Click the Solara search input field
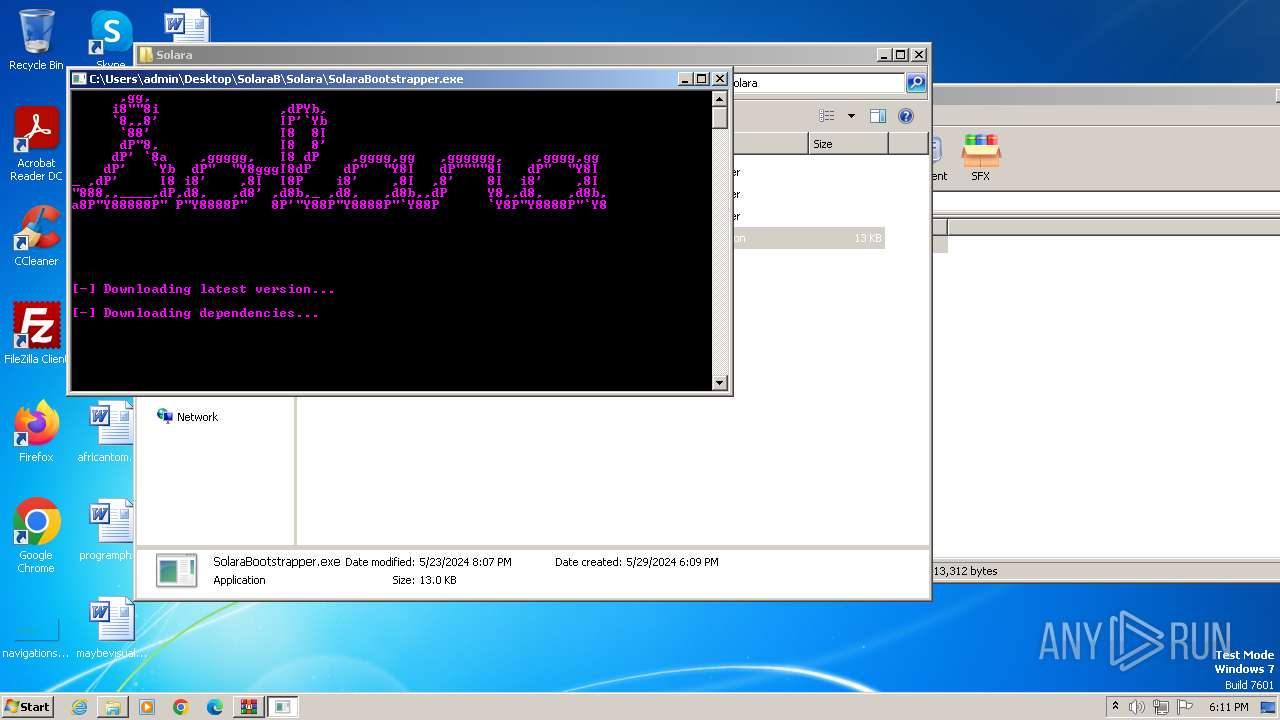 [x=816, y=83]
